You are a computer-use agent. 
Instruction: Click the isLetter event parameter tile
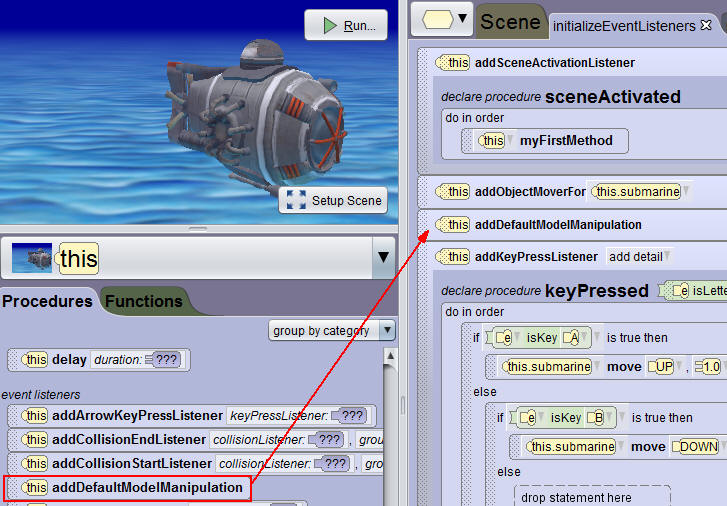pyautogui.click(x=695, y=291)
